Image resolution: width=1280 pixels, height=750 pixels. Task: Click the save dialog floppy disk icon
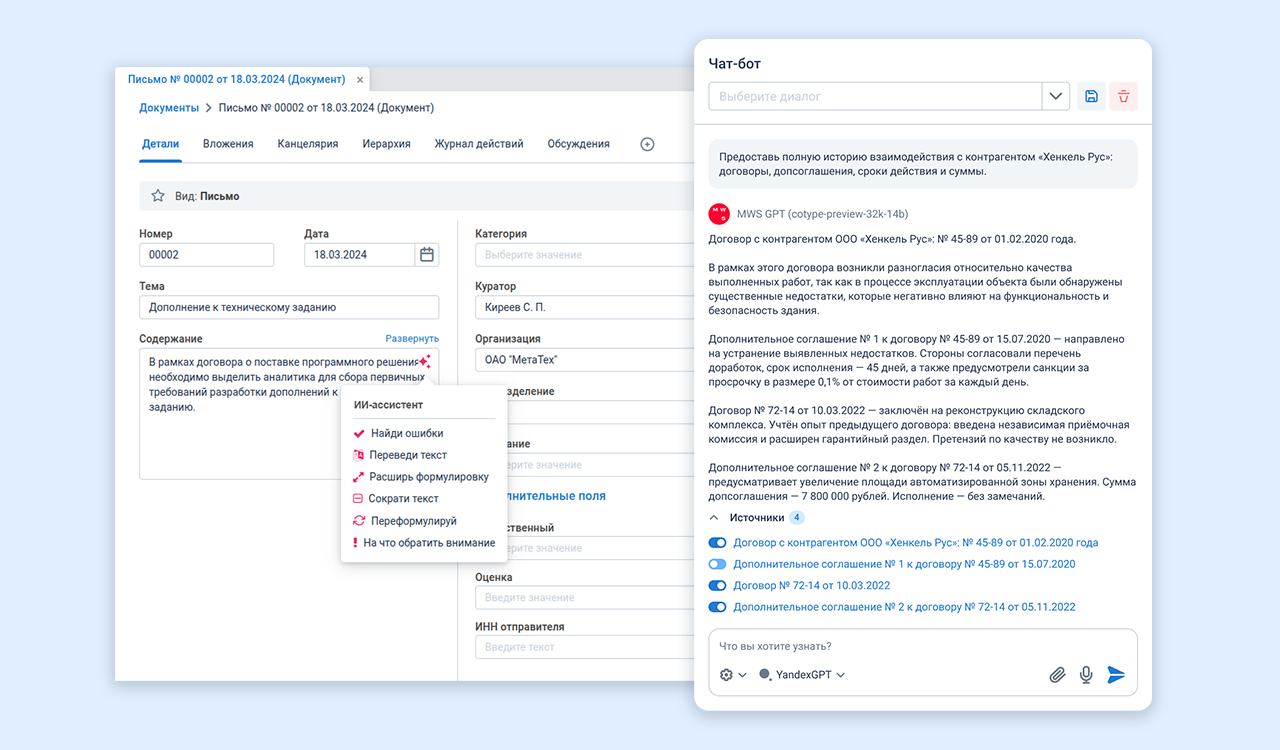pyautogui.click(x=1091, y=96)
